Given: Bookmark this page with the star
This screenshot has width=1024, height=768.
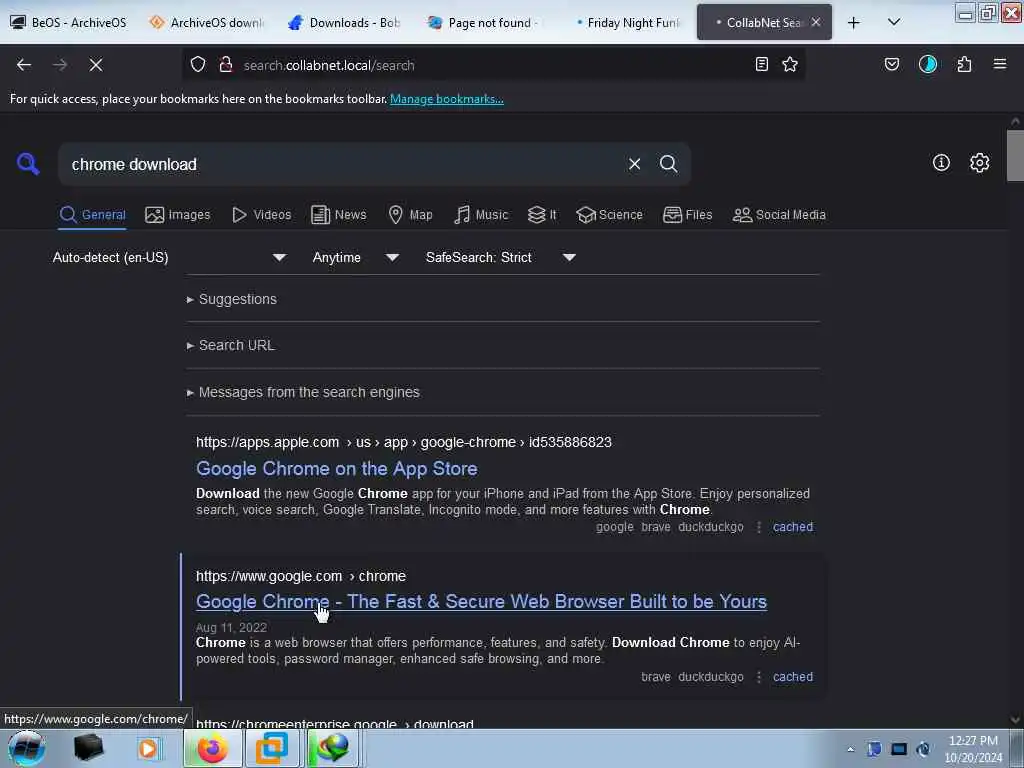Looking at the screenshot, I should [790, 65].
